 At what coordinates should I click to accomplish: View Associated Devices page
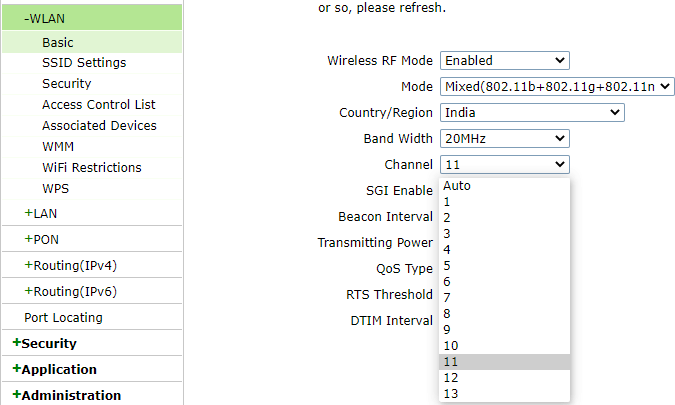(99, 126)
